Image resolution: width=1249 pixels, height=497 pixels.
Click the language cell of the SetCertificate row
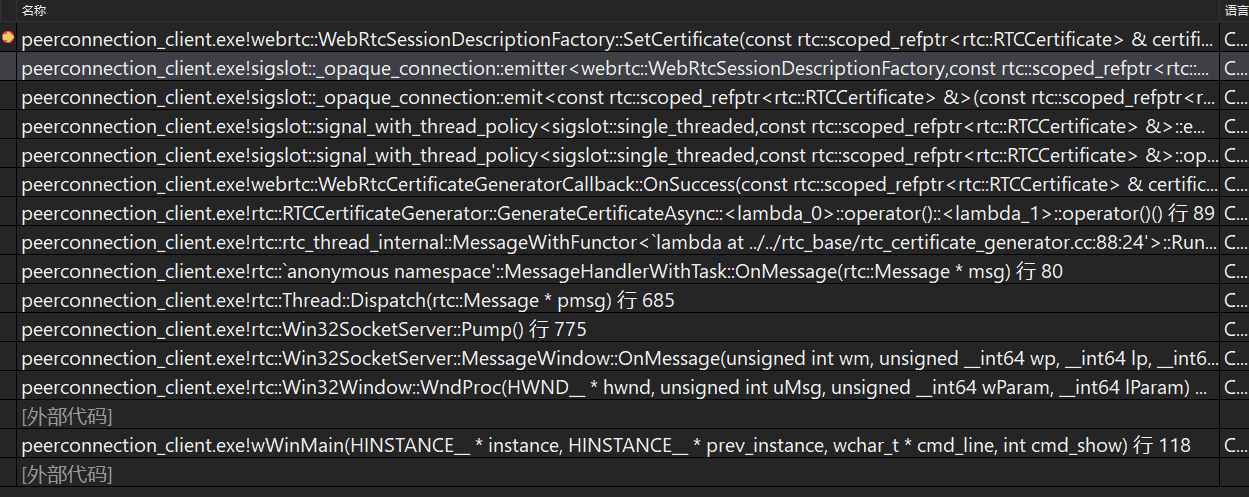point(1234,40)
